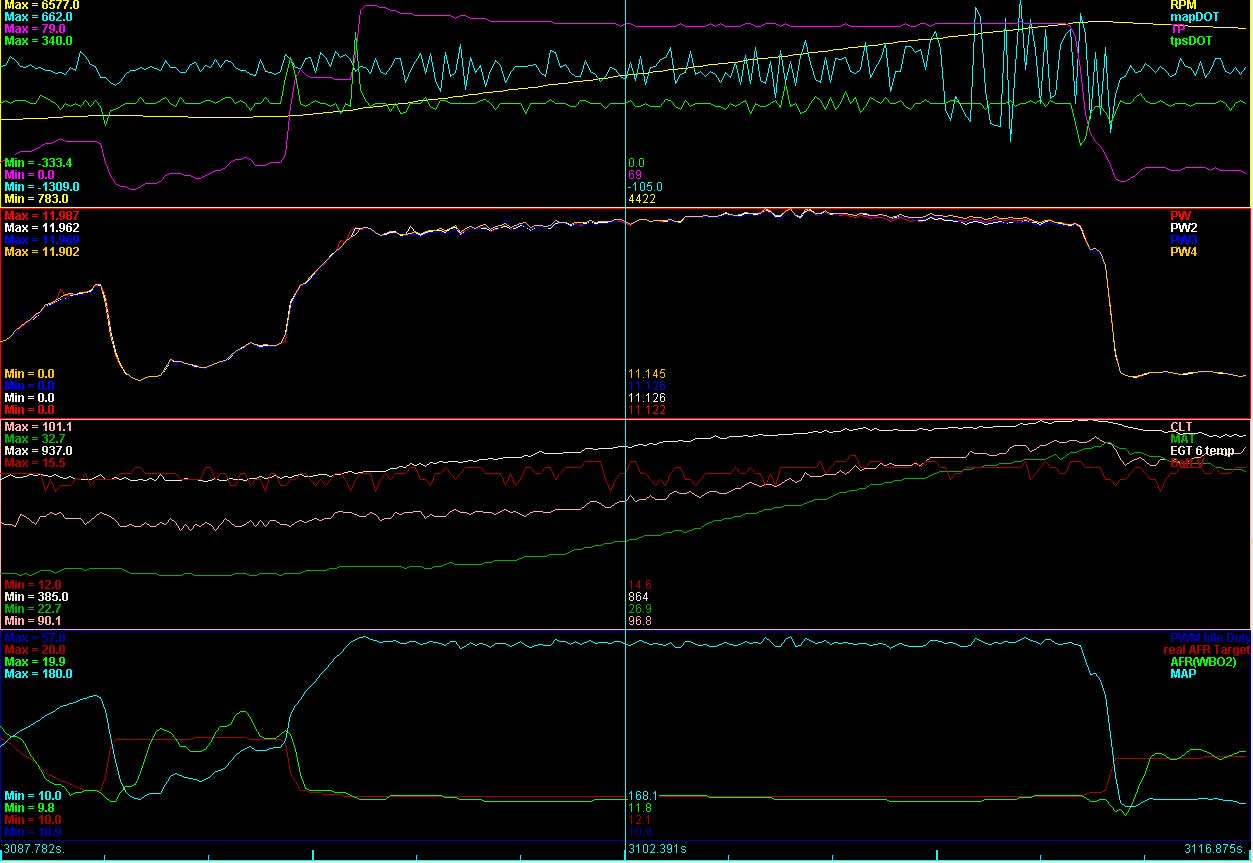Viewport: 1253px width, 863px height.
Task: Click the AFR(WBO2) legend label
Action: pos(1203,662)
